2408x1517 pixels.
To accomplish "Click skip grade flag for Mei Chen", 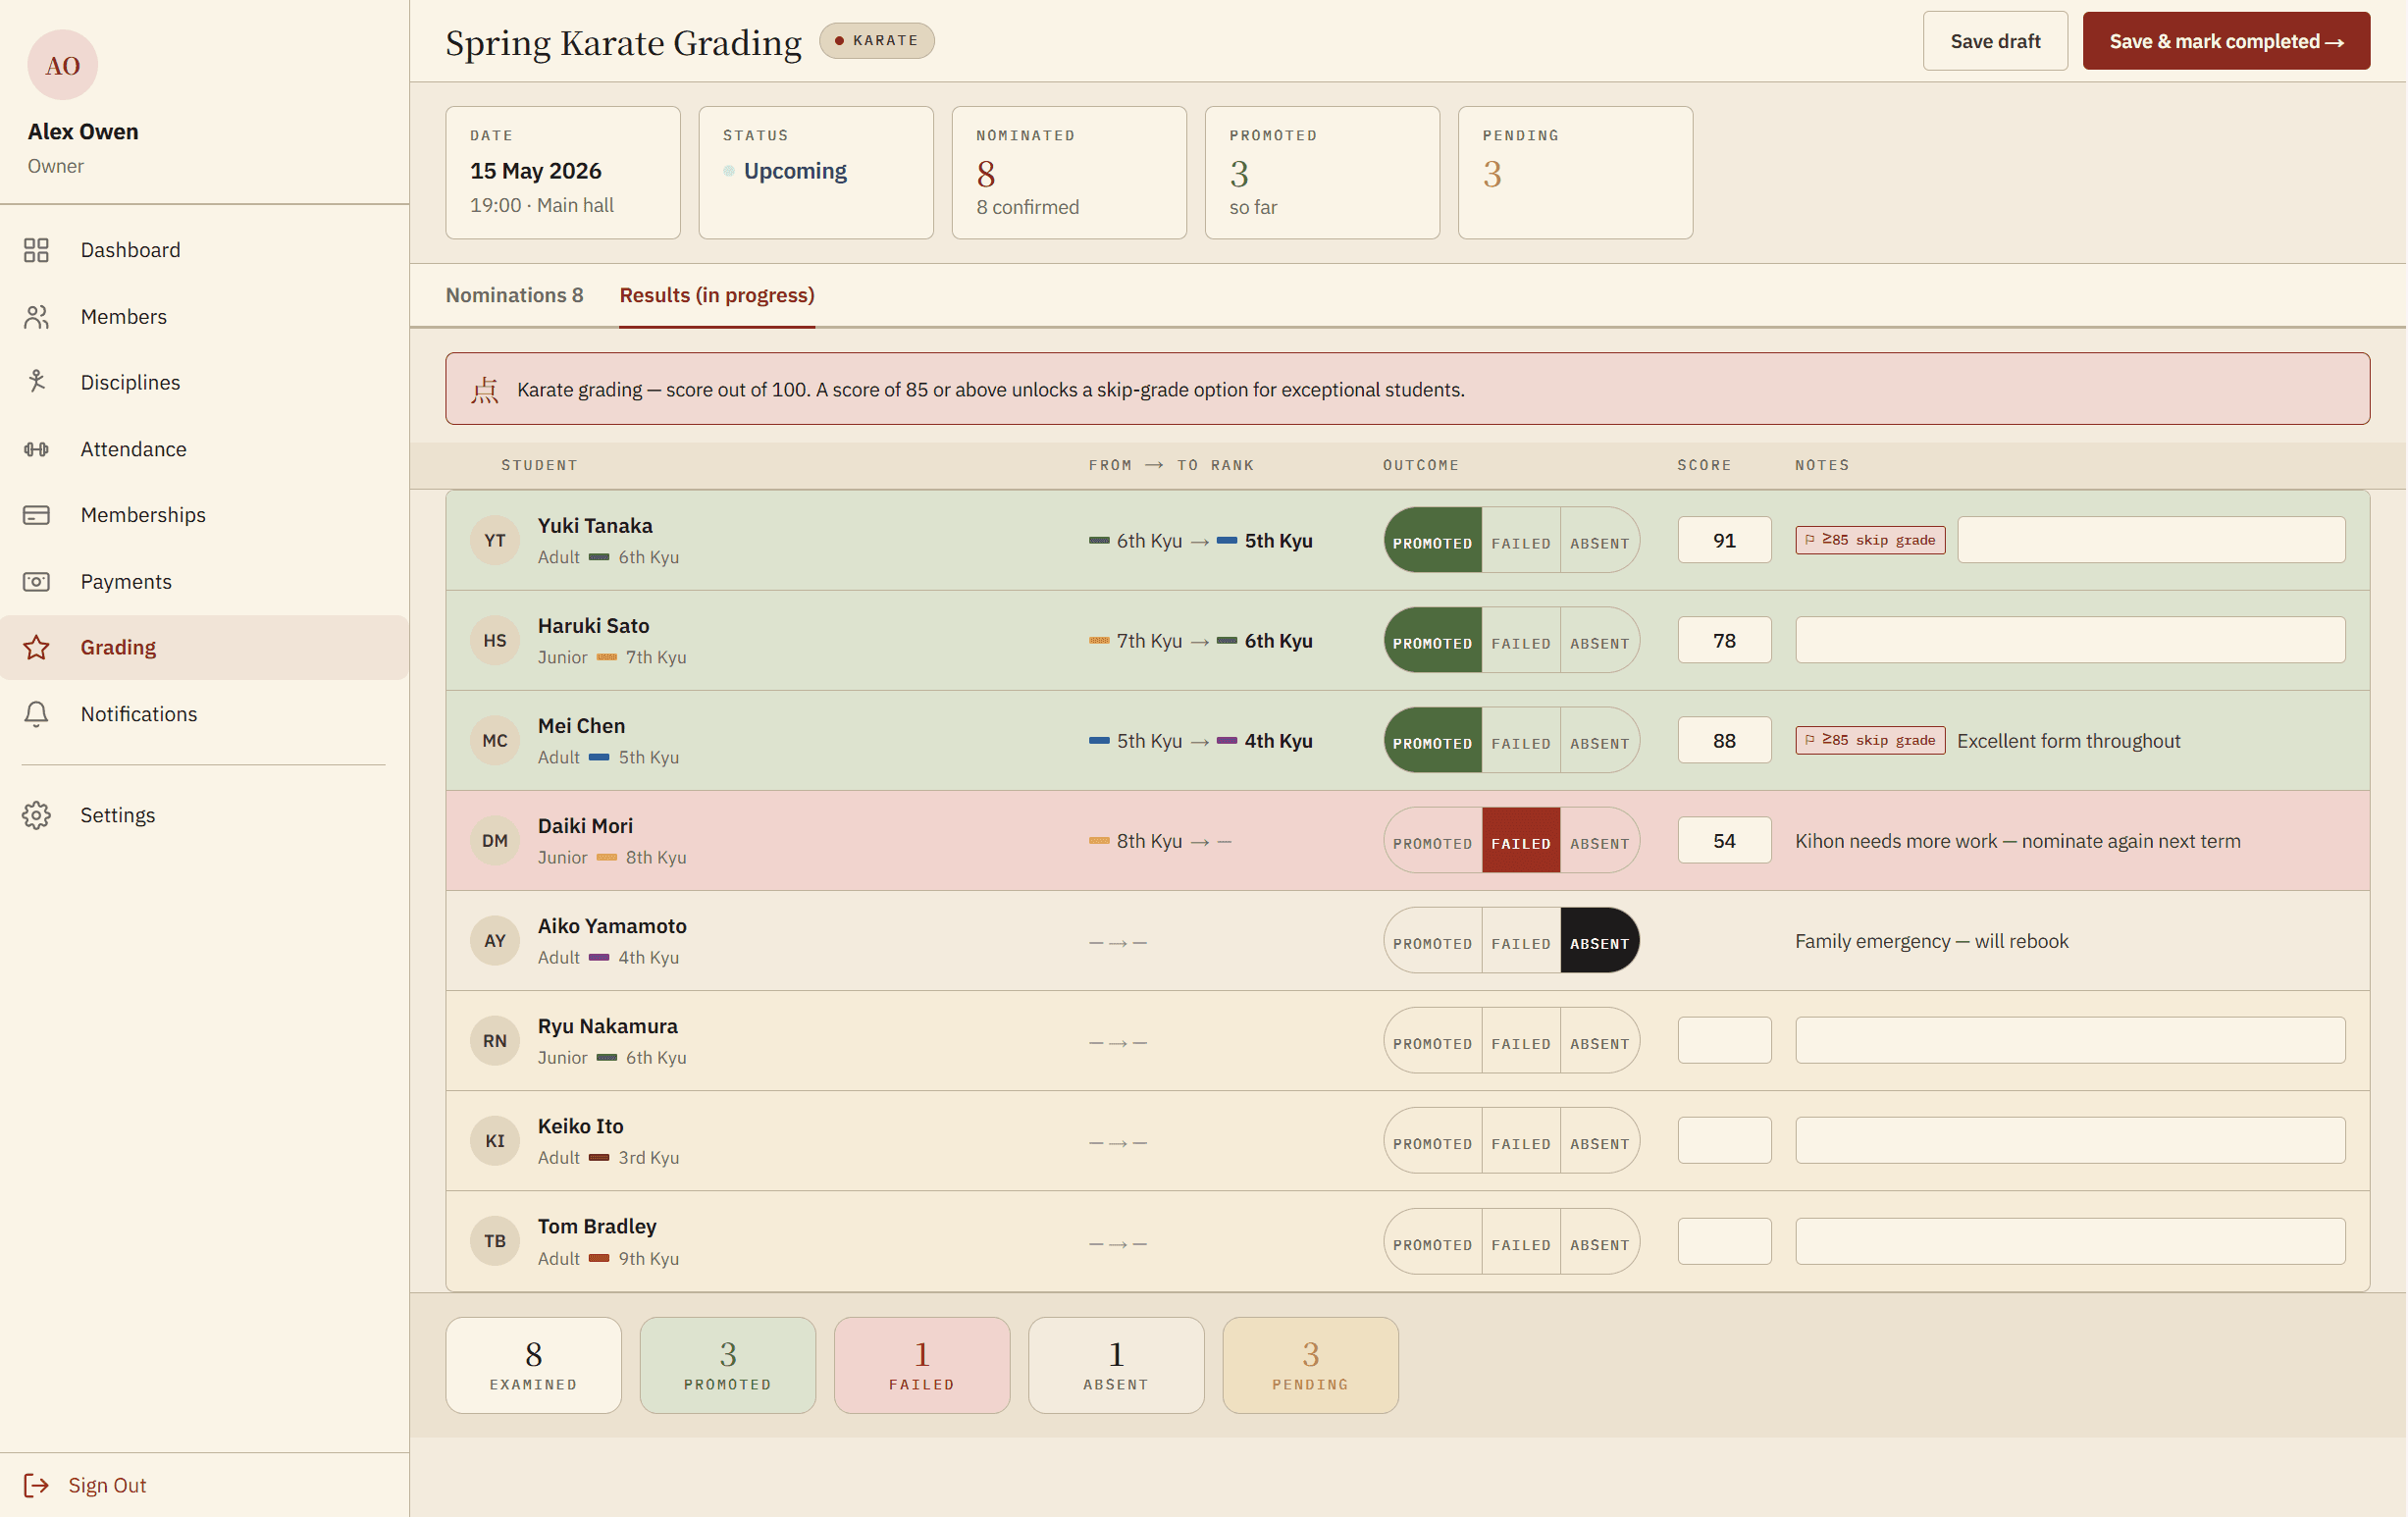I will click(1870, 740).
